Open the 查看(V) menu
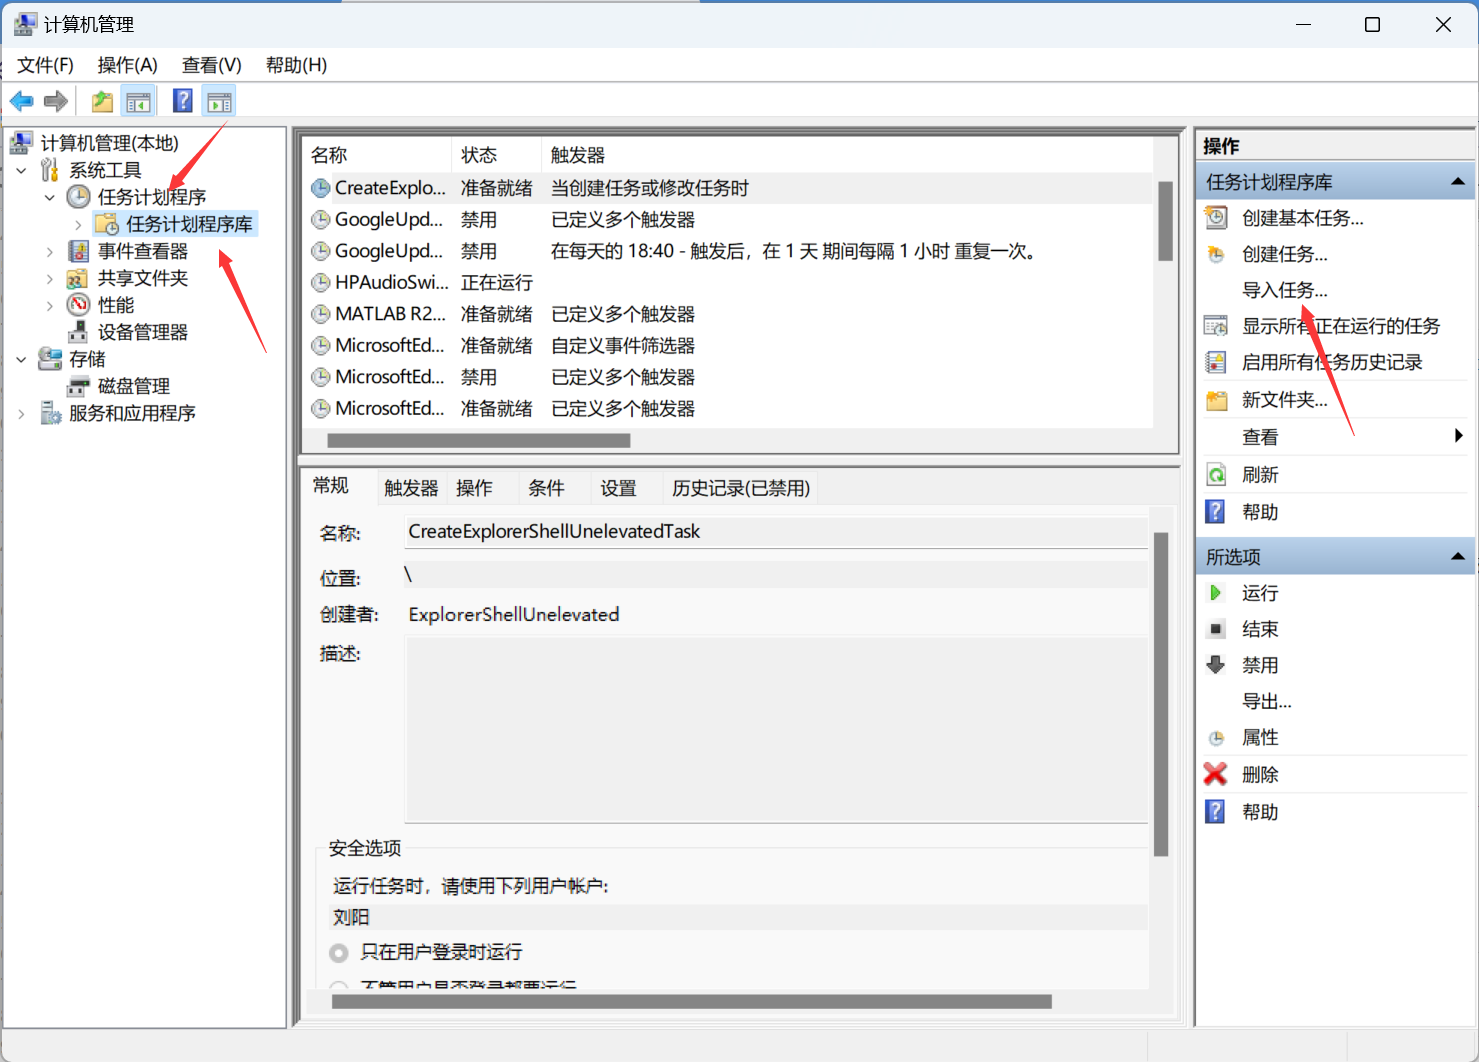Image resolution: width=1479 pixels, height=1062 pixels. click(x=211, y=65)
